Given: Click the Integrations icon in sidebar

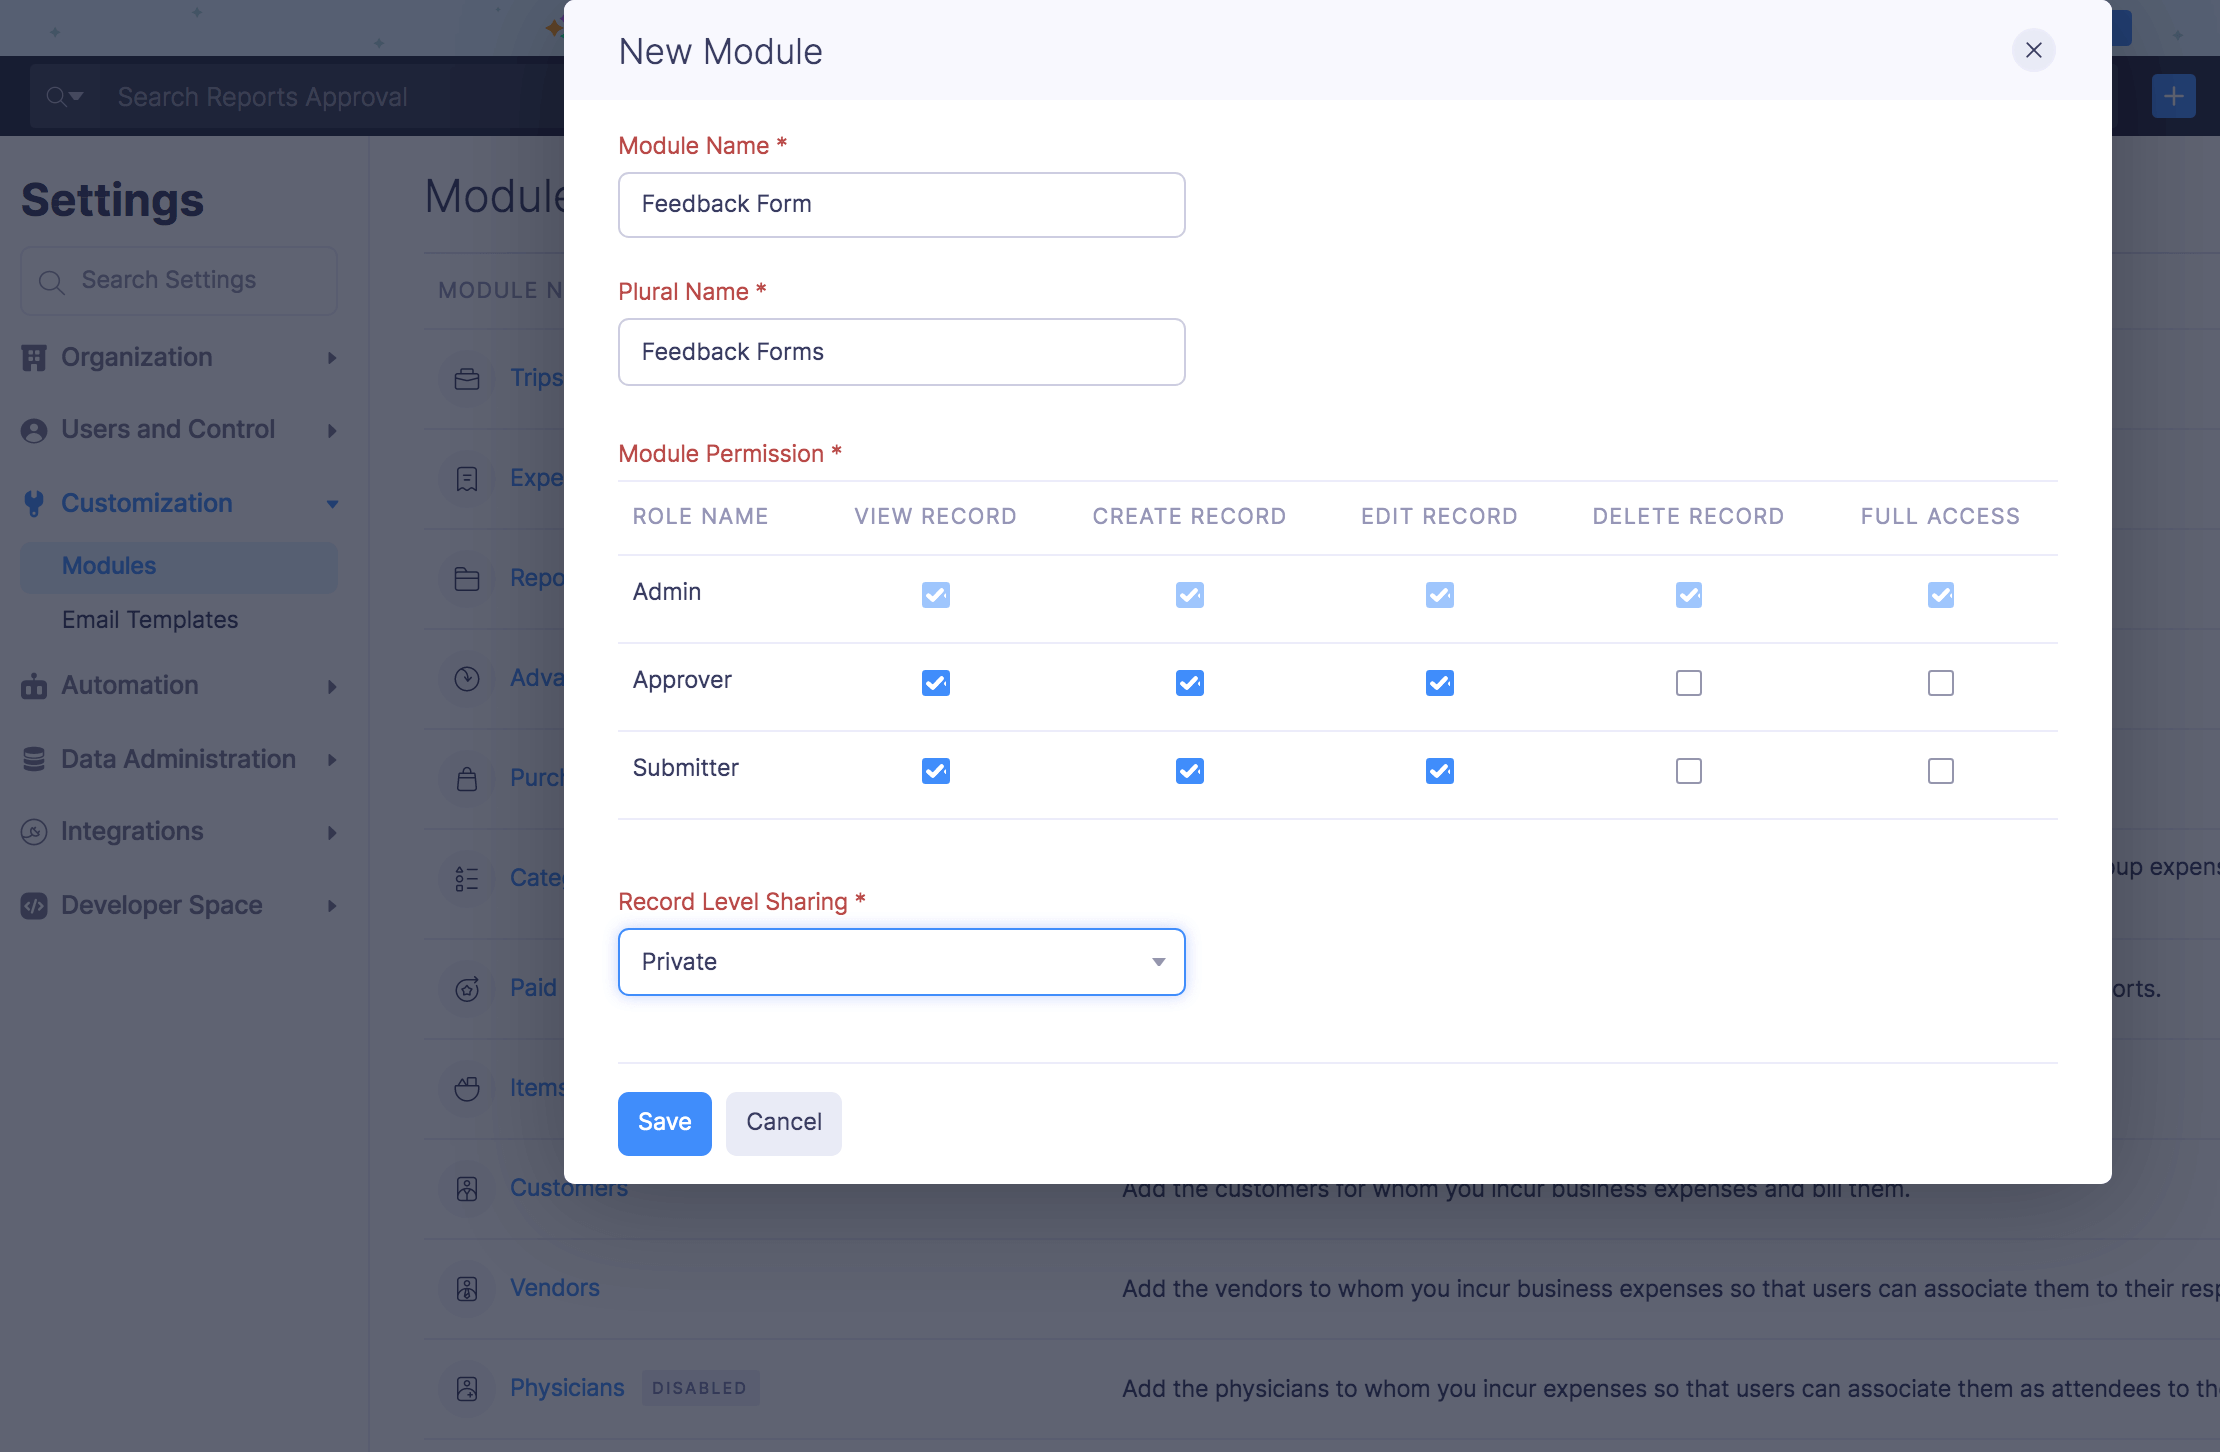Looking at the screenshot, I should (34, 832).
